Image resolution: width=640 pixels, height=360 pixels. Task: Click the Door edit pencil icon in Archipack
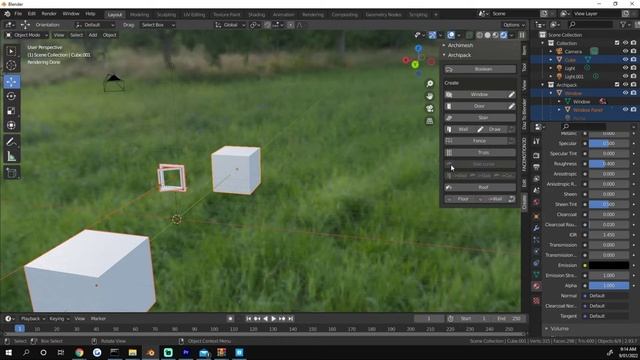511,106
